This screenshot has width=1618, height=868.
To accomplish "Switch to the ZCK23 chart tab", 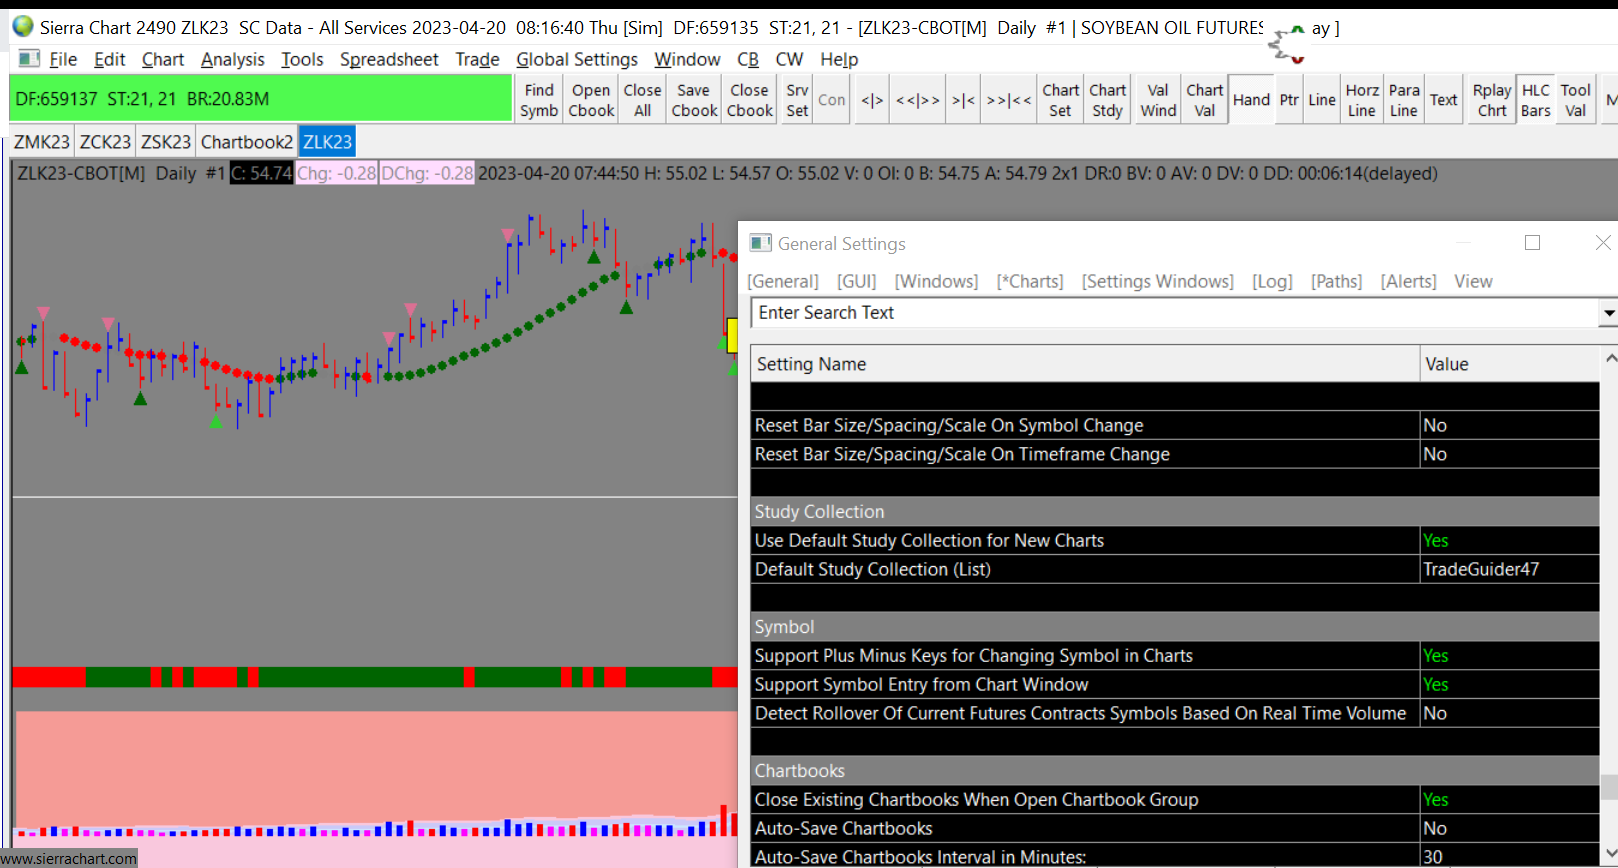I will click(x=105, y=142).
